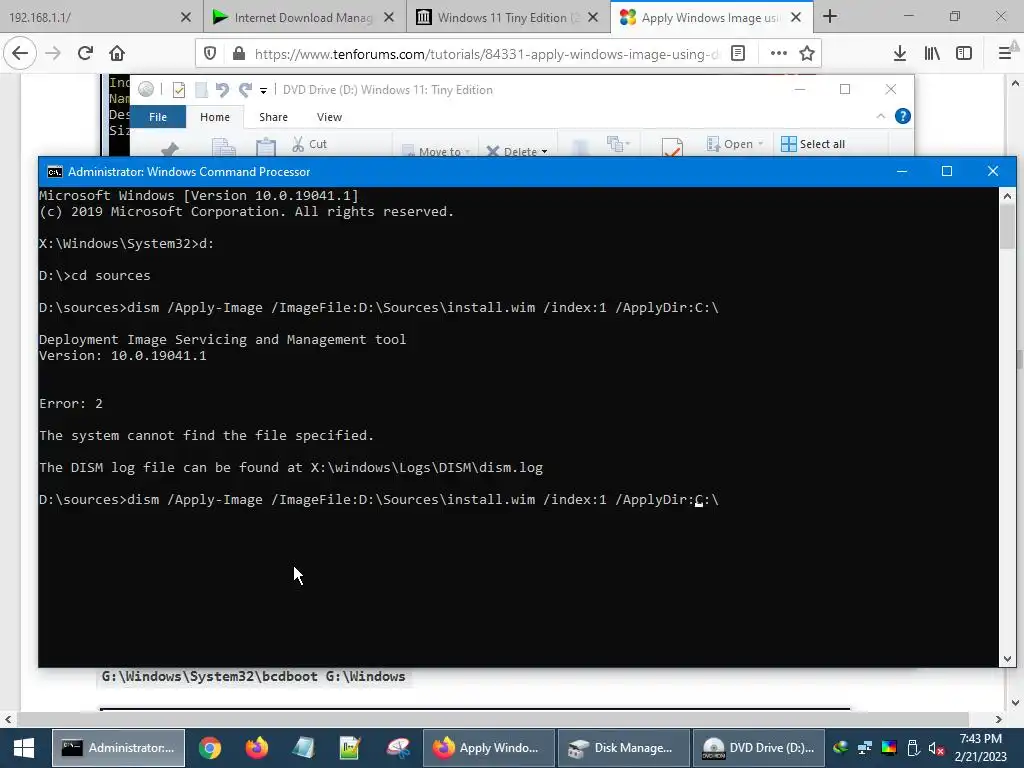Open the File tab in Explorer
The width and height of the screenshot is (1024, 768).
click(158, 117)
